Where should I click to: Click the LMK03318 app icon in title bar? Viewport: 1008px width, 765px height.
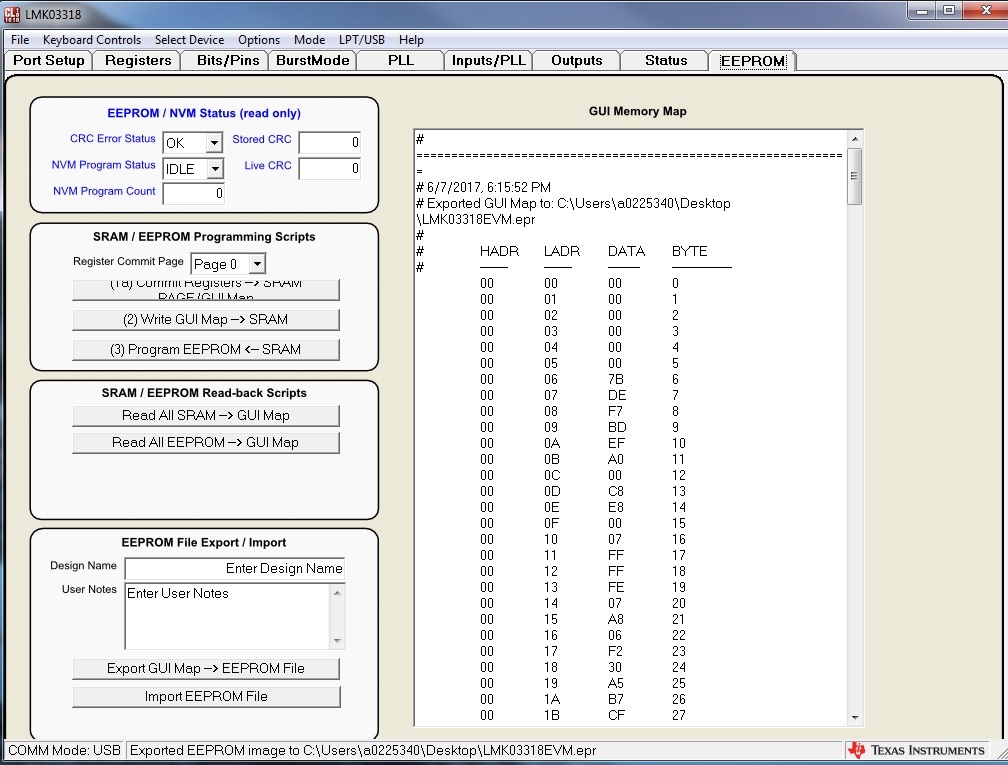tap(12, 14)
